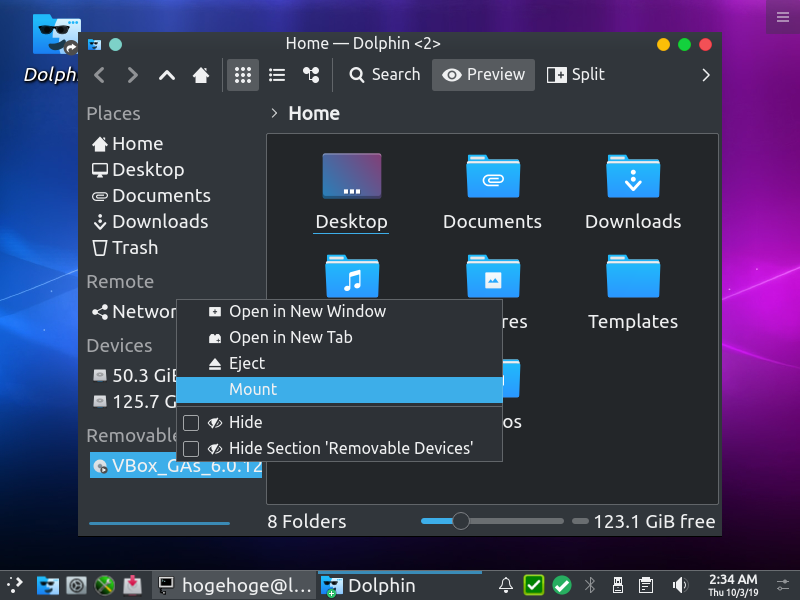Click the Dolphin window menu icon in title bar
The height and width of the screenshot is (600, 800).
coord(94,44)
